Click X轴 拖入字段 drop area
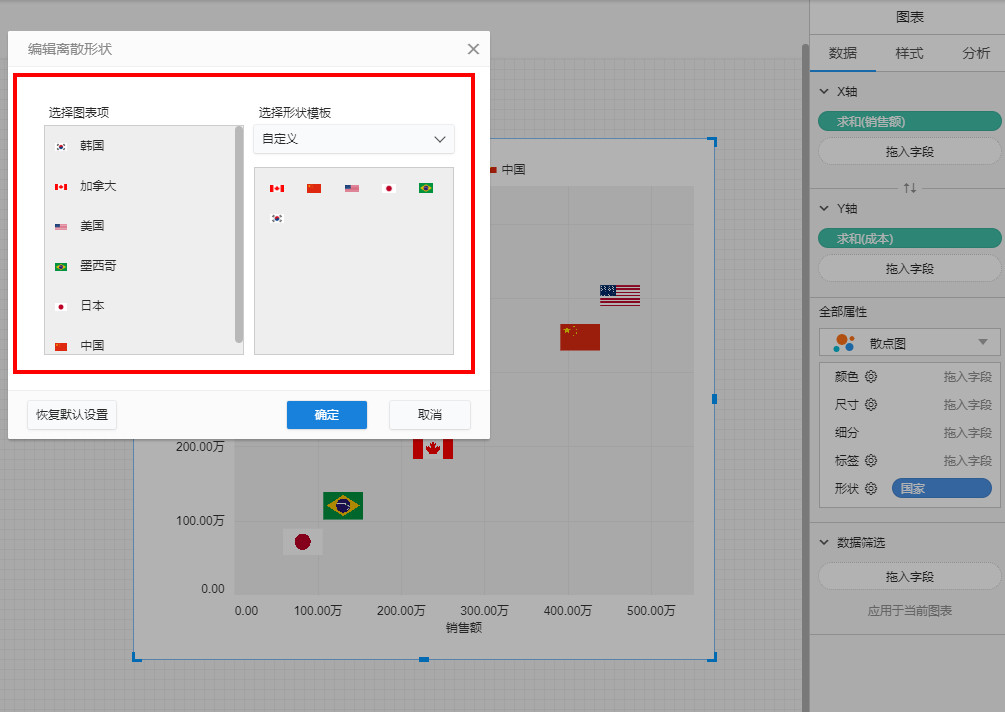 pyautogui.click(x=909, y=152)
